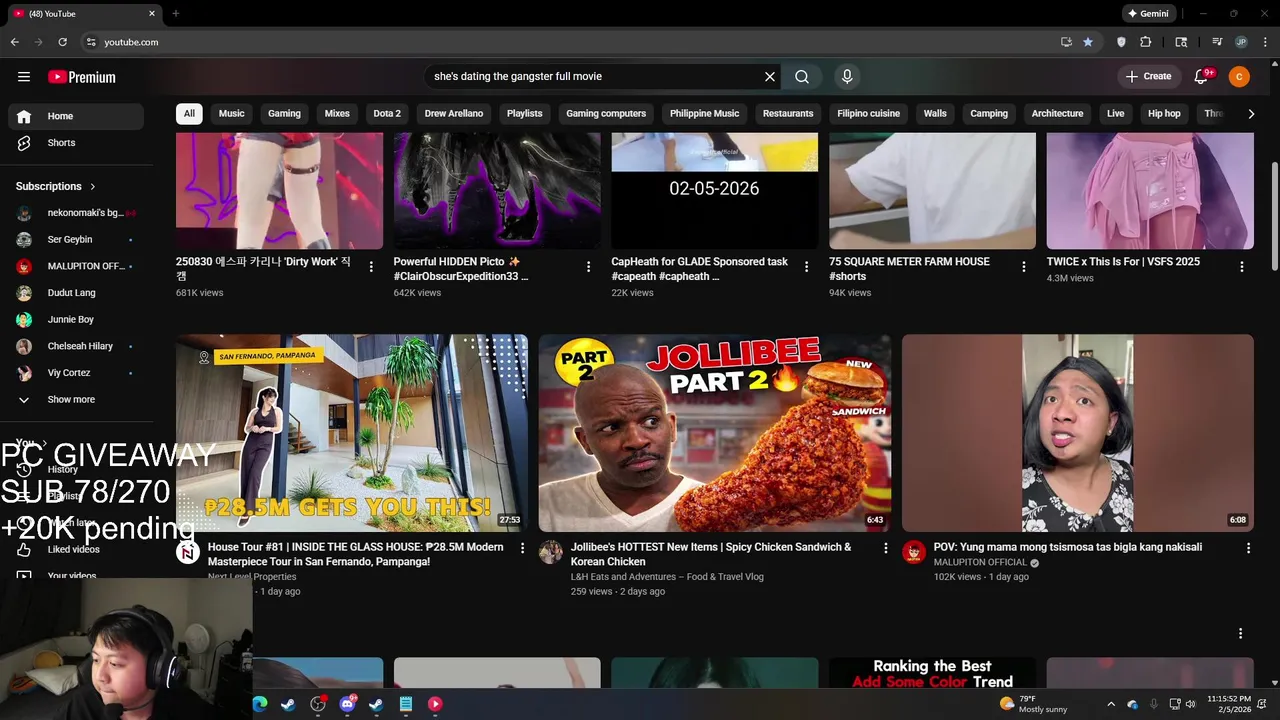Select the All filter chip
Screen dimensions: 1280x720
coord(189,114)
